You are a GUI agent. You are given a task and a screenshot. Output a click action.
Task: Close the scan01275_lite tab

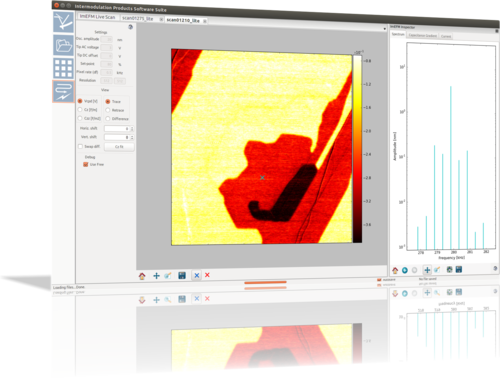click(161, 19)
